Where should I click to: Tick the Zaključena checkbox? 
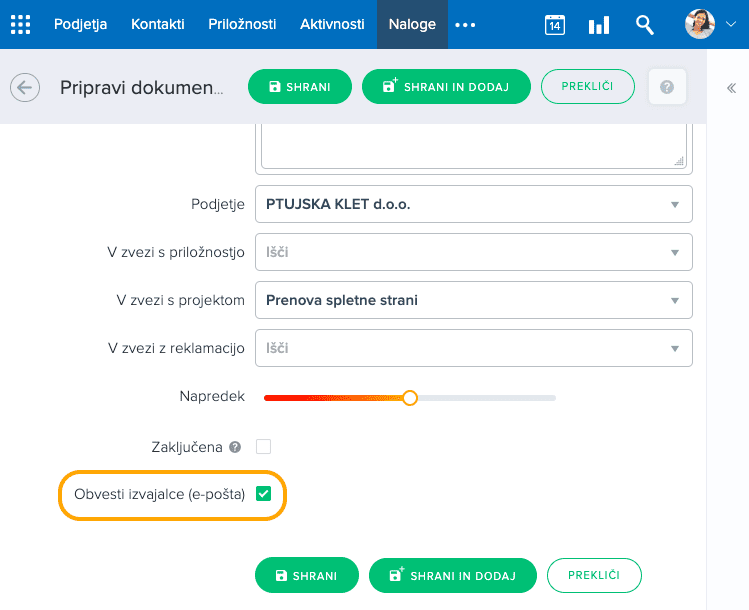[264, 447]
